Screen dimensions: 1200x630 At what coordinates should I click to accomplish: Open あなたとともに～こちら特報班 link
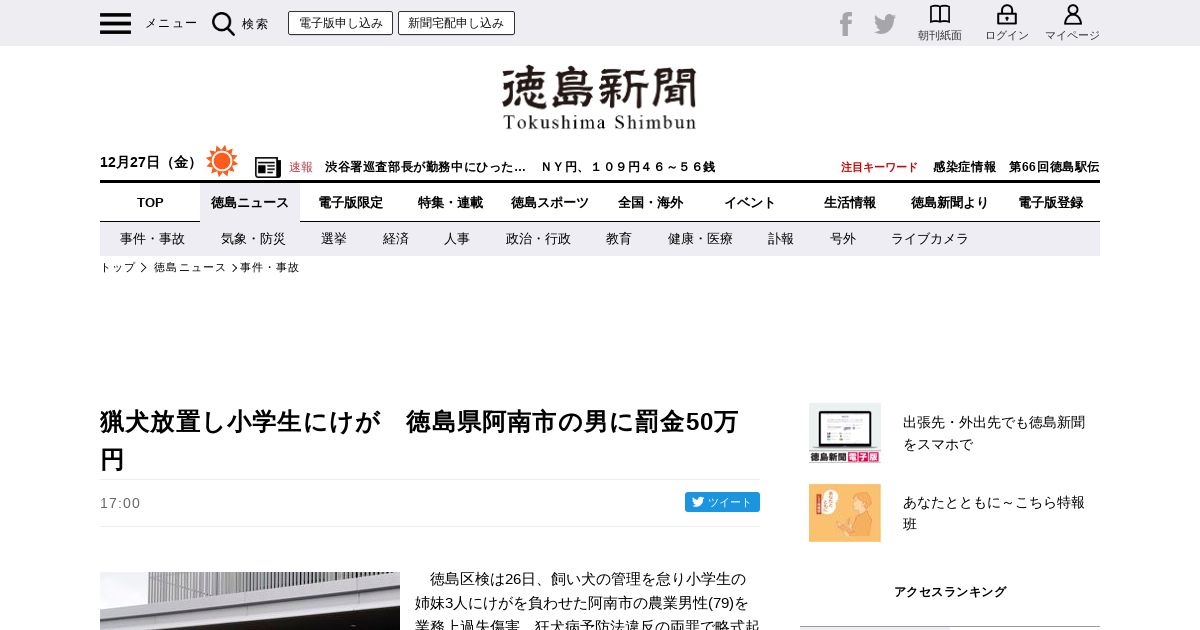pyautogui.click(x=994, y=513)
